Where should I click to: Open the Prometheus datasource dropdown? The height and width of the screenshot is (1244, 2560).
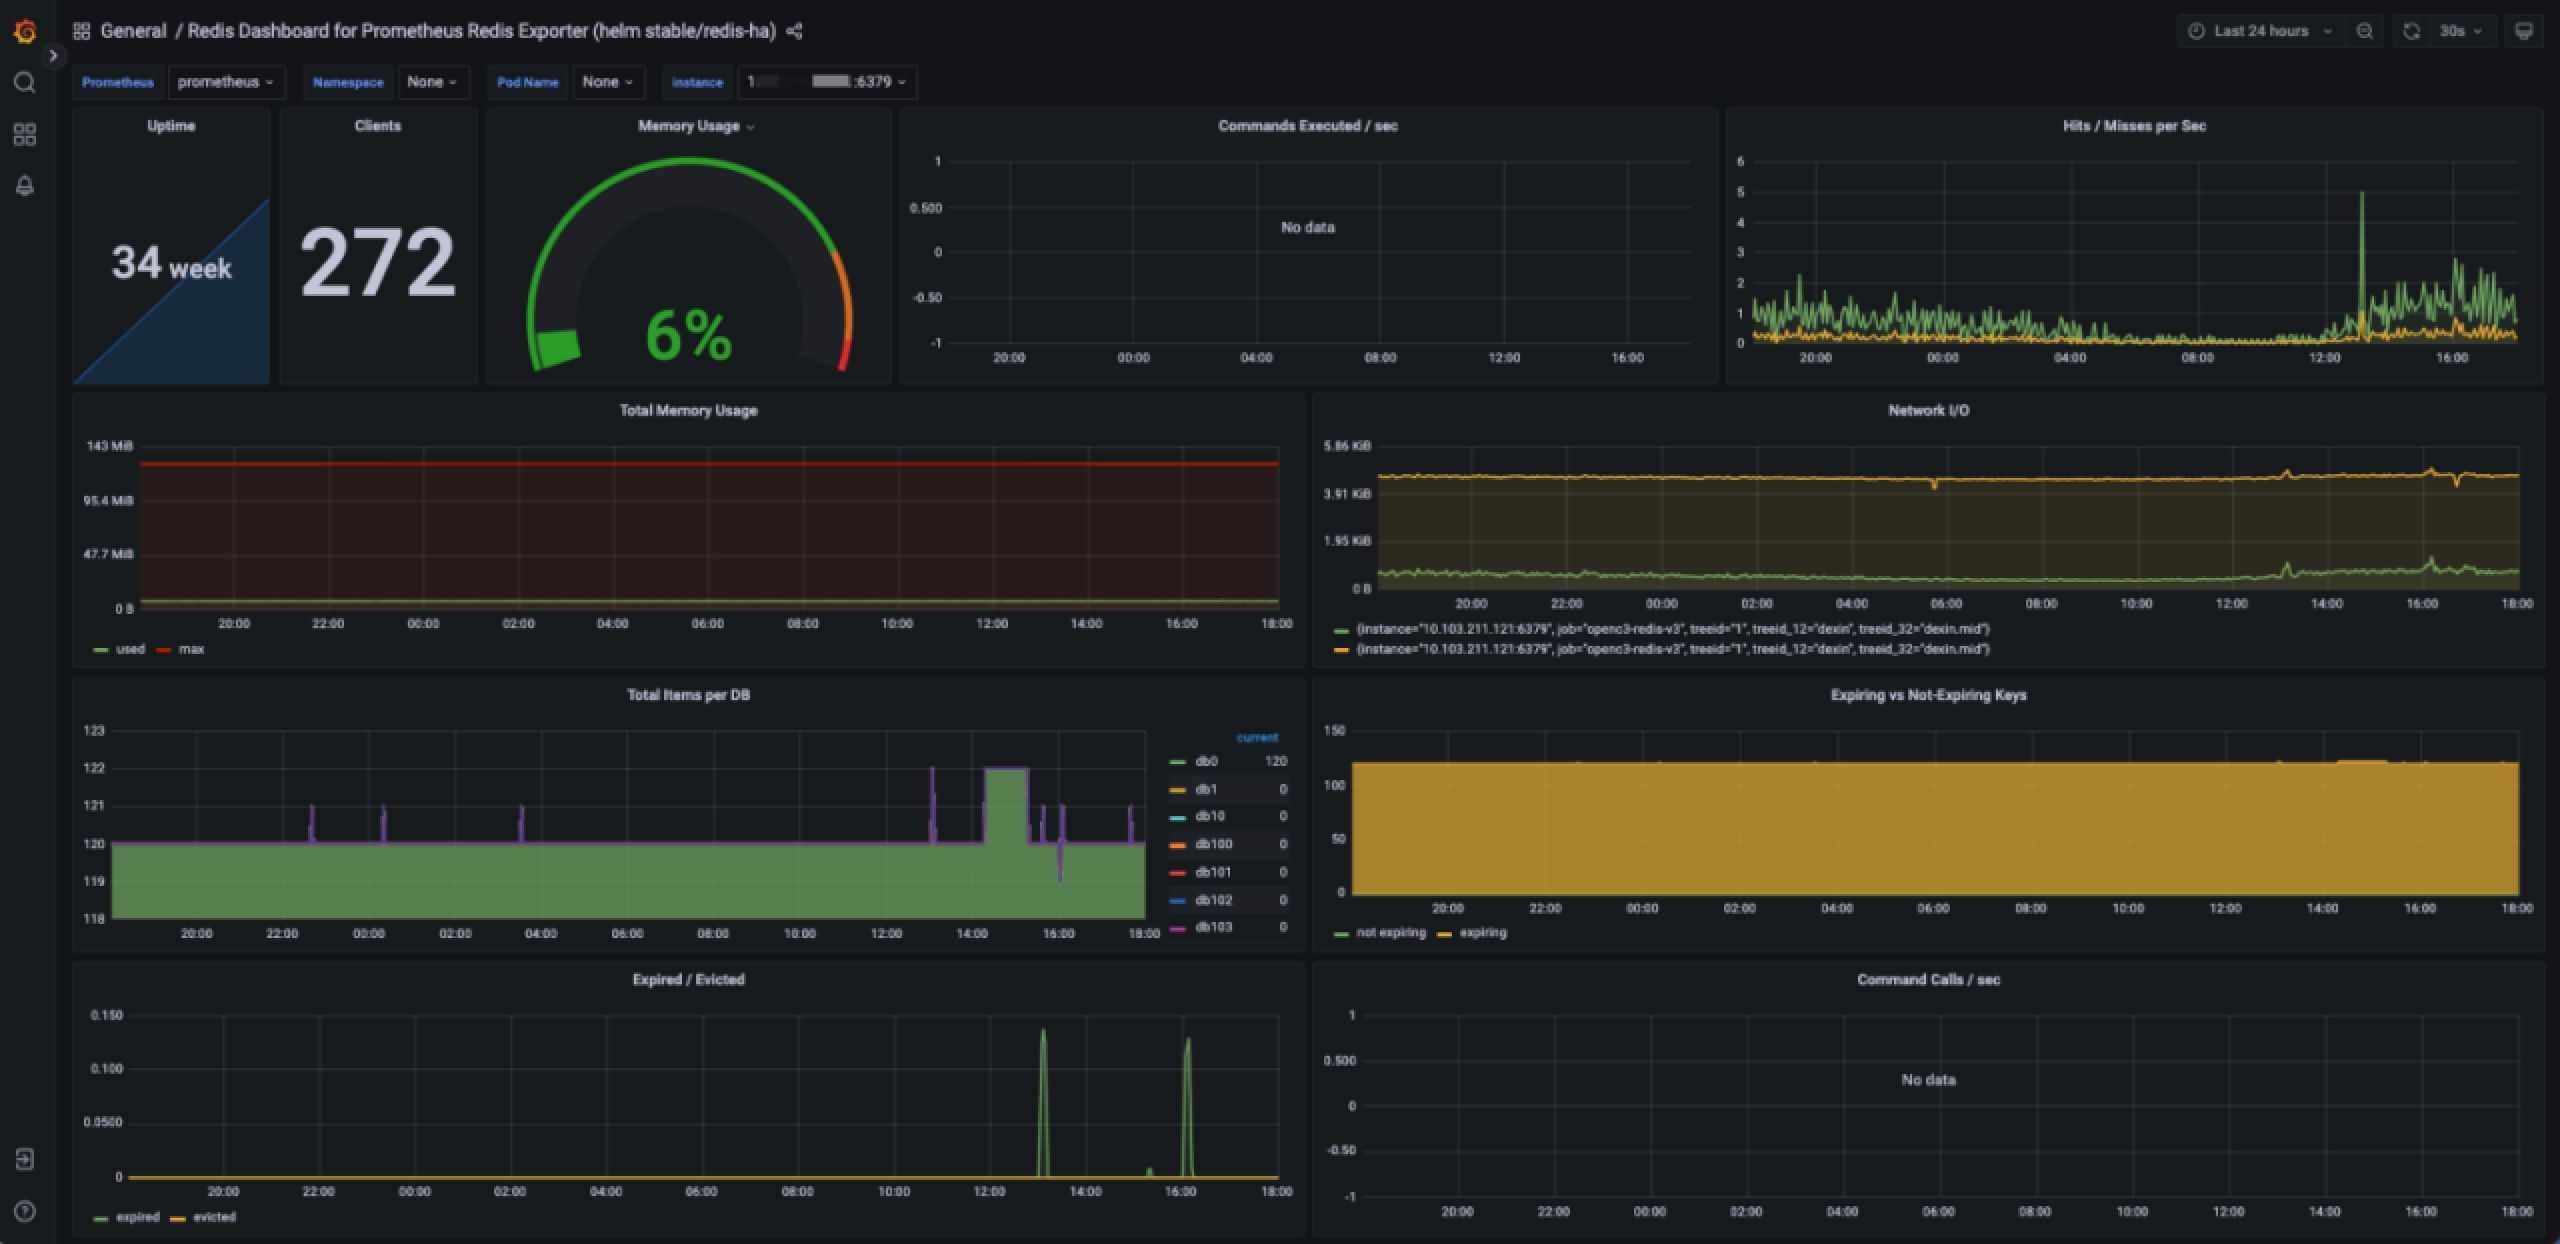click(x=225, y=82)
